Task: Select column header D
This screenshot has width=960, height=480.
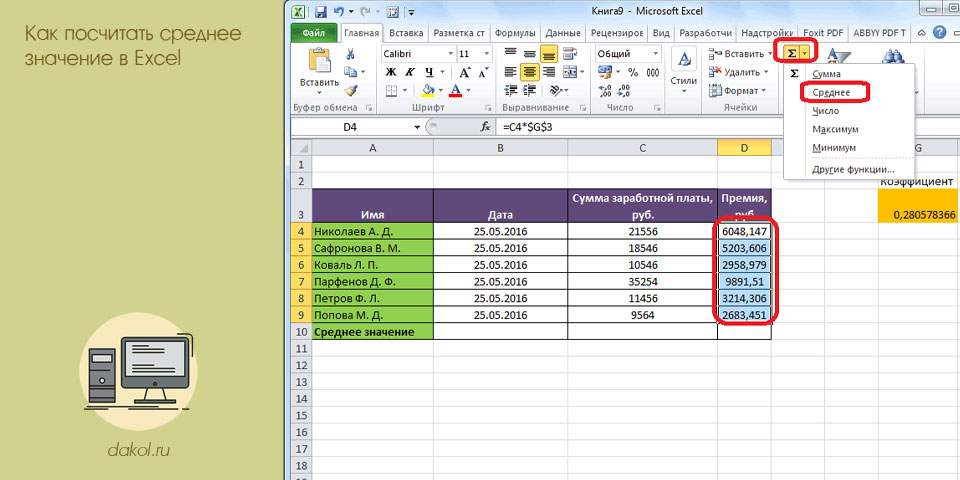Action: pyautogui.click(x=744, y=148)
